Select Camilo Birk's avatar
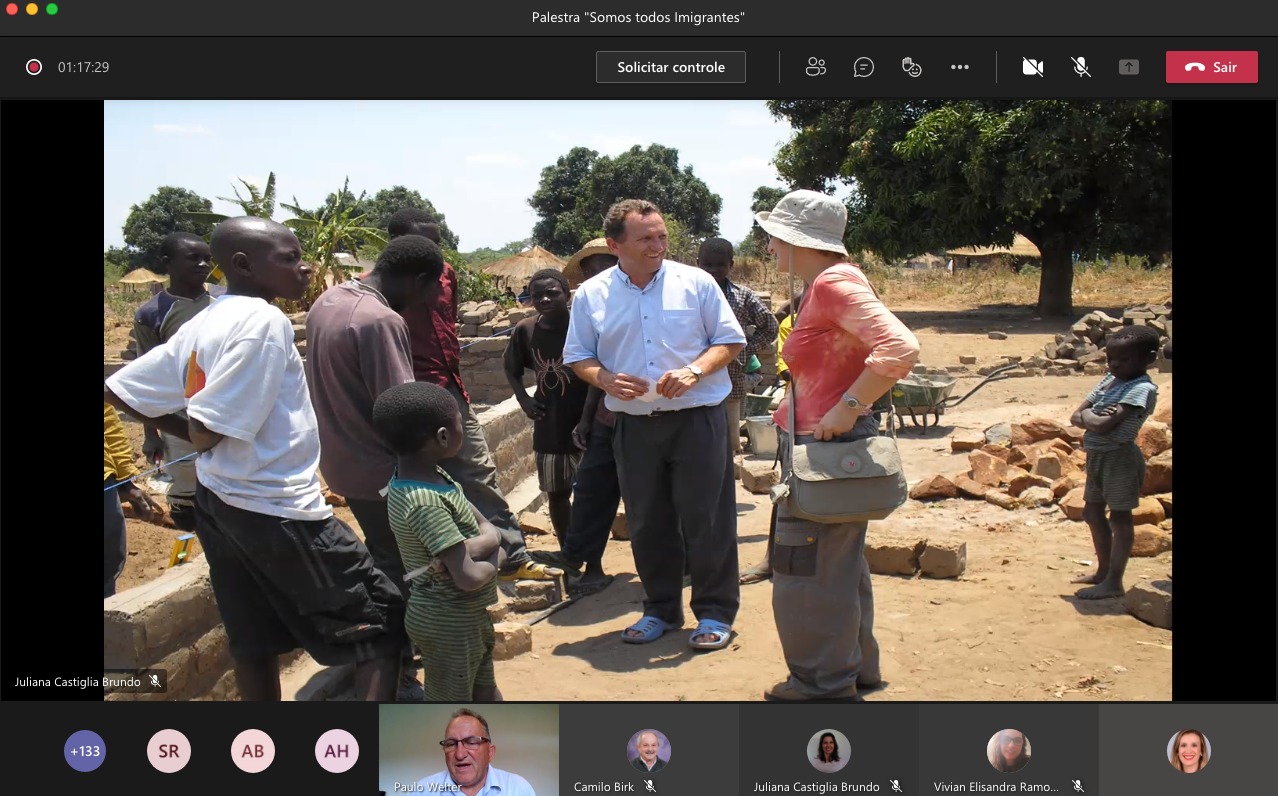This screenshot has height=796, width=1278. click(x=649, y=751)
